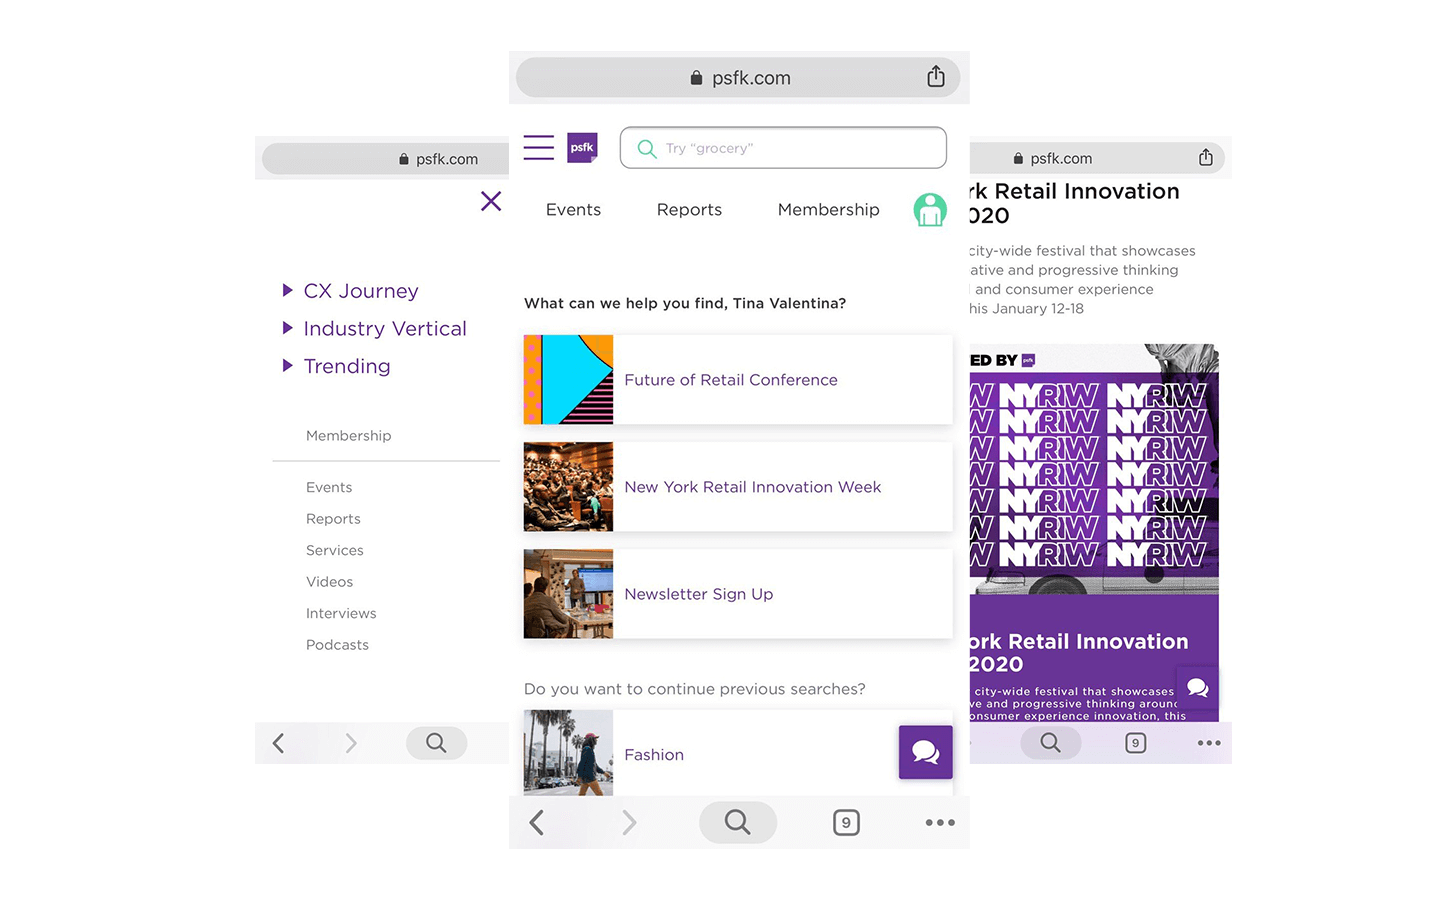Open more options dots in center toolbar

940,822
